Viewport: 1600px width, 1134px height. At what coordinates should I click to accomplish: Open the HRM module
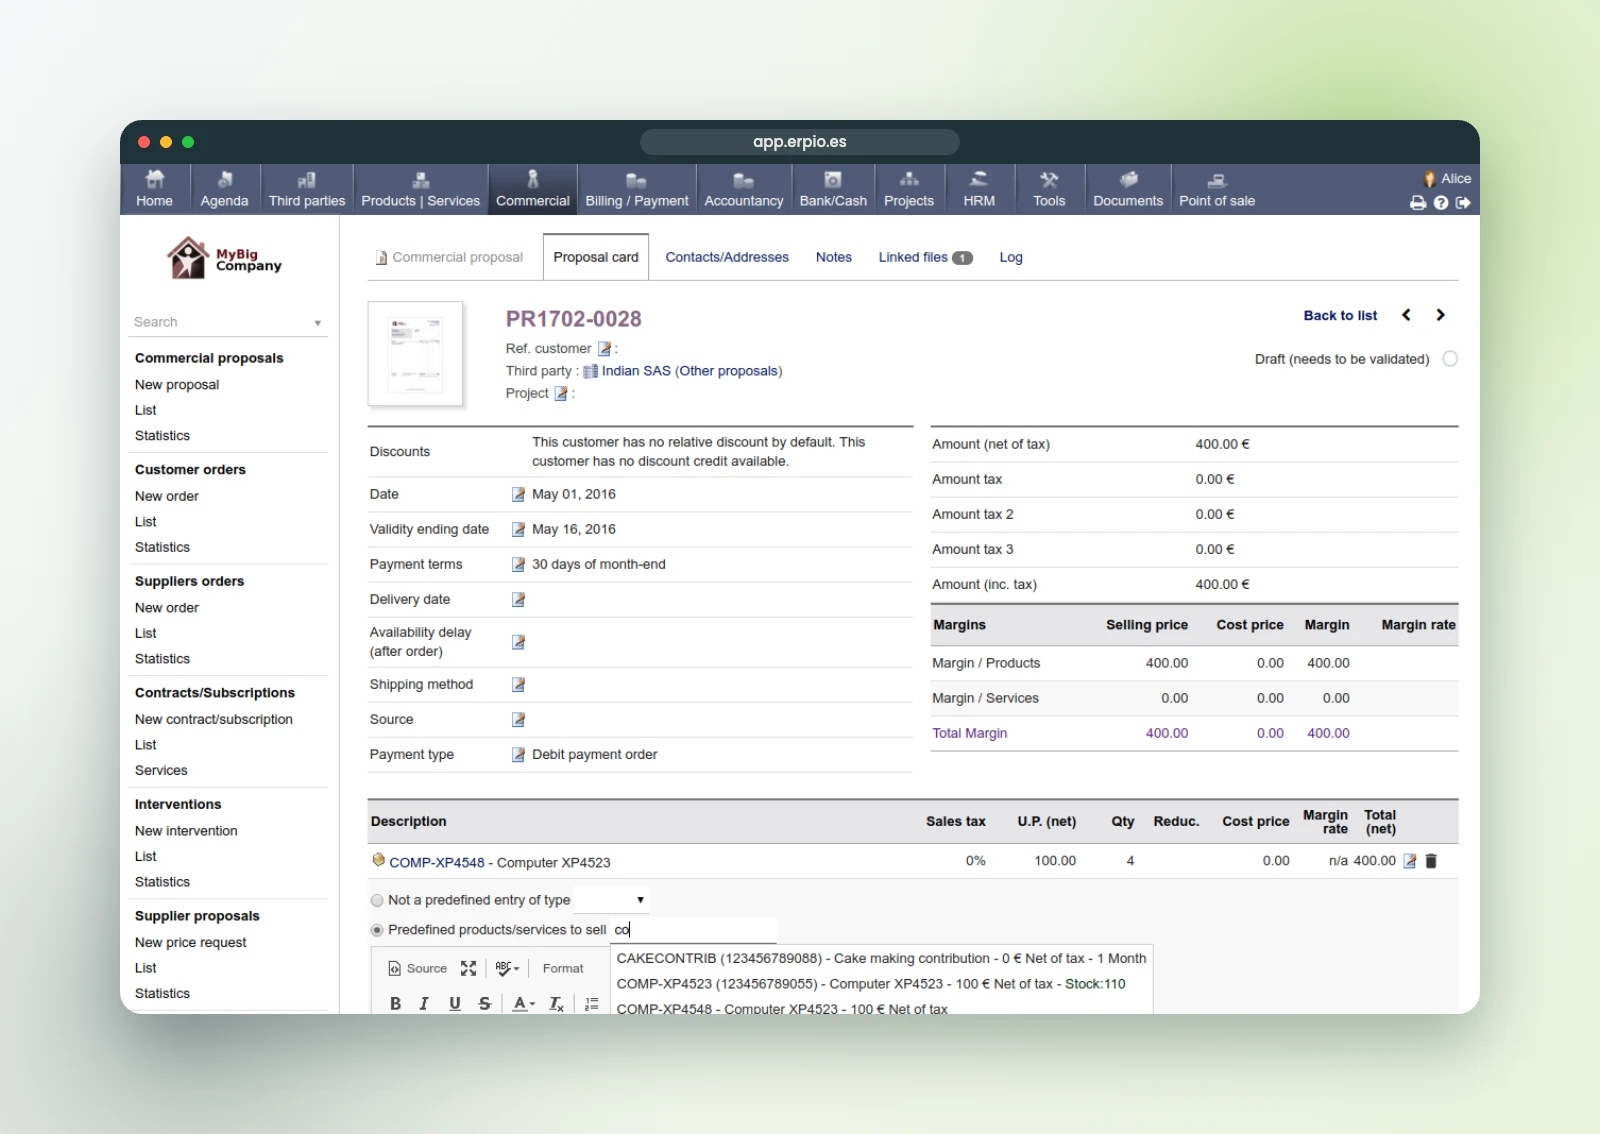point(979,189)
